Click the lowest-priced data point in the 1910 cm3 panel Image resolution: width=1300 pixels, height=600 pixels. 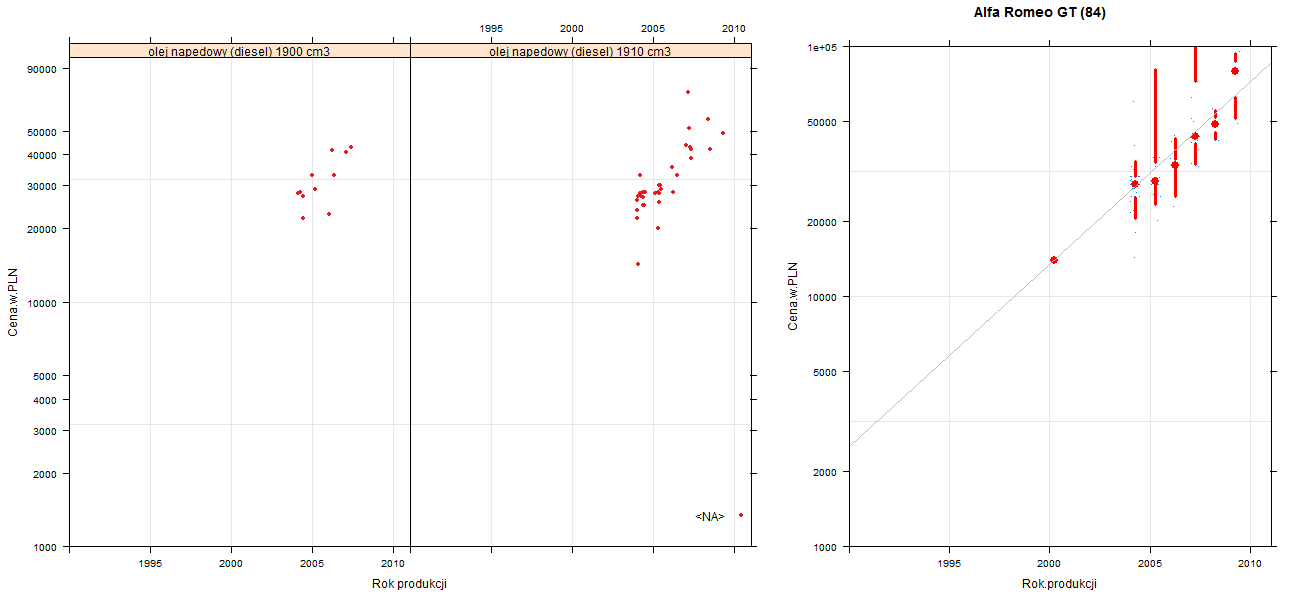638,264
